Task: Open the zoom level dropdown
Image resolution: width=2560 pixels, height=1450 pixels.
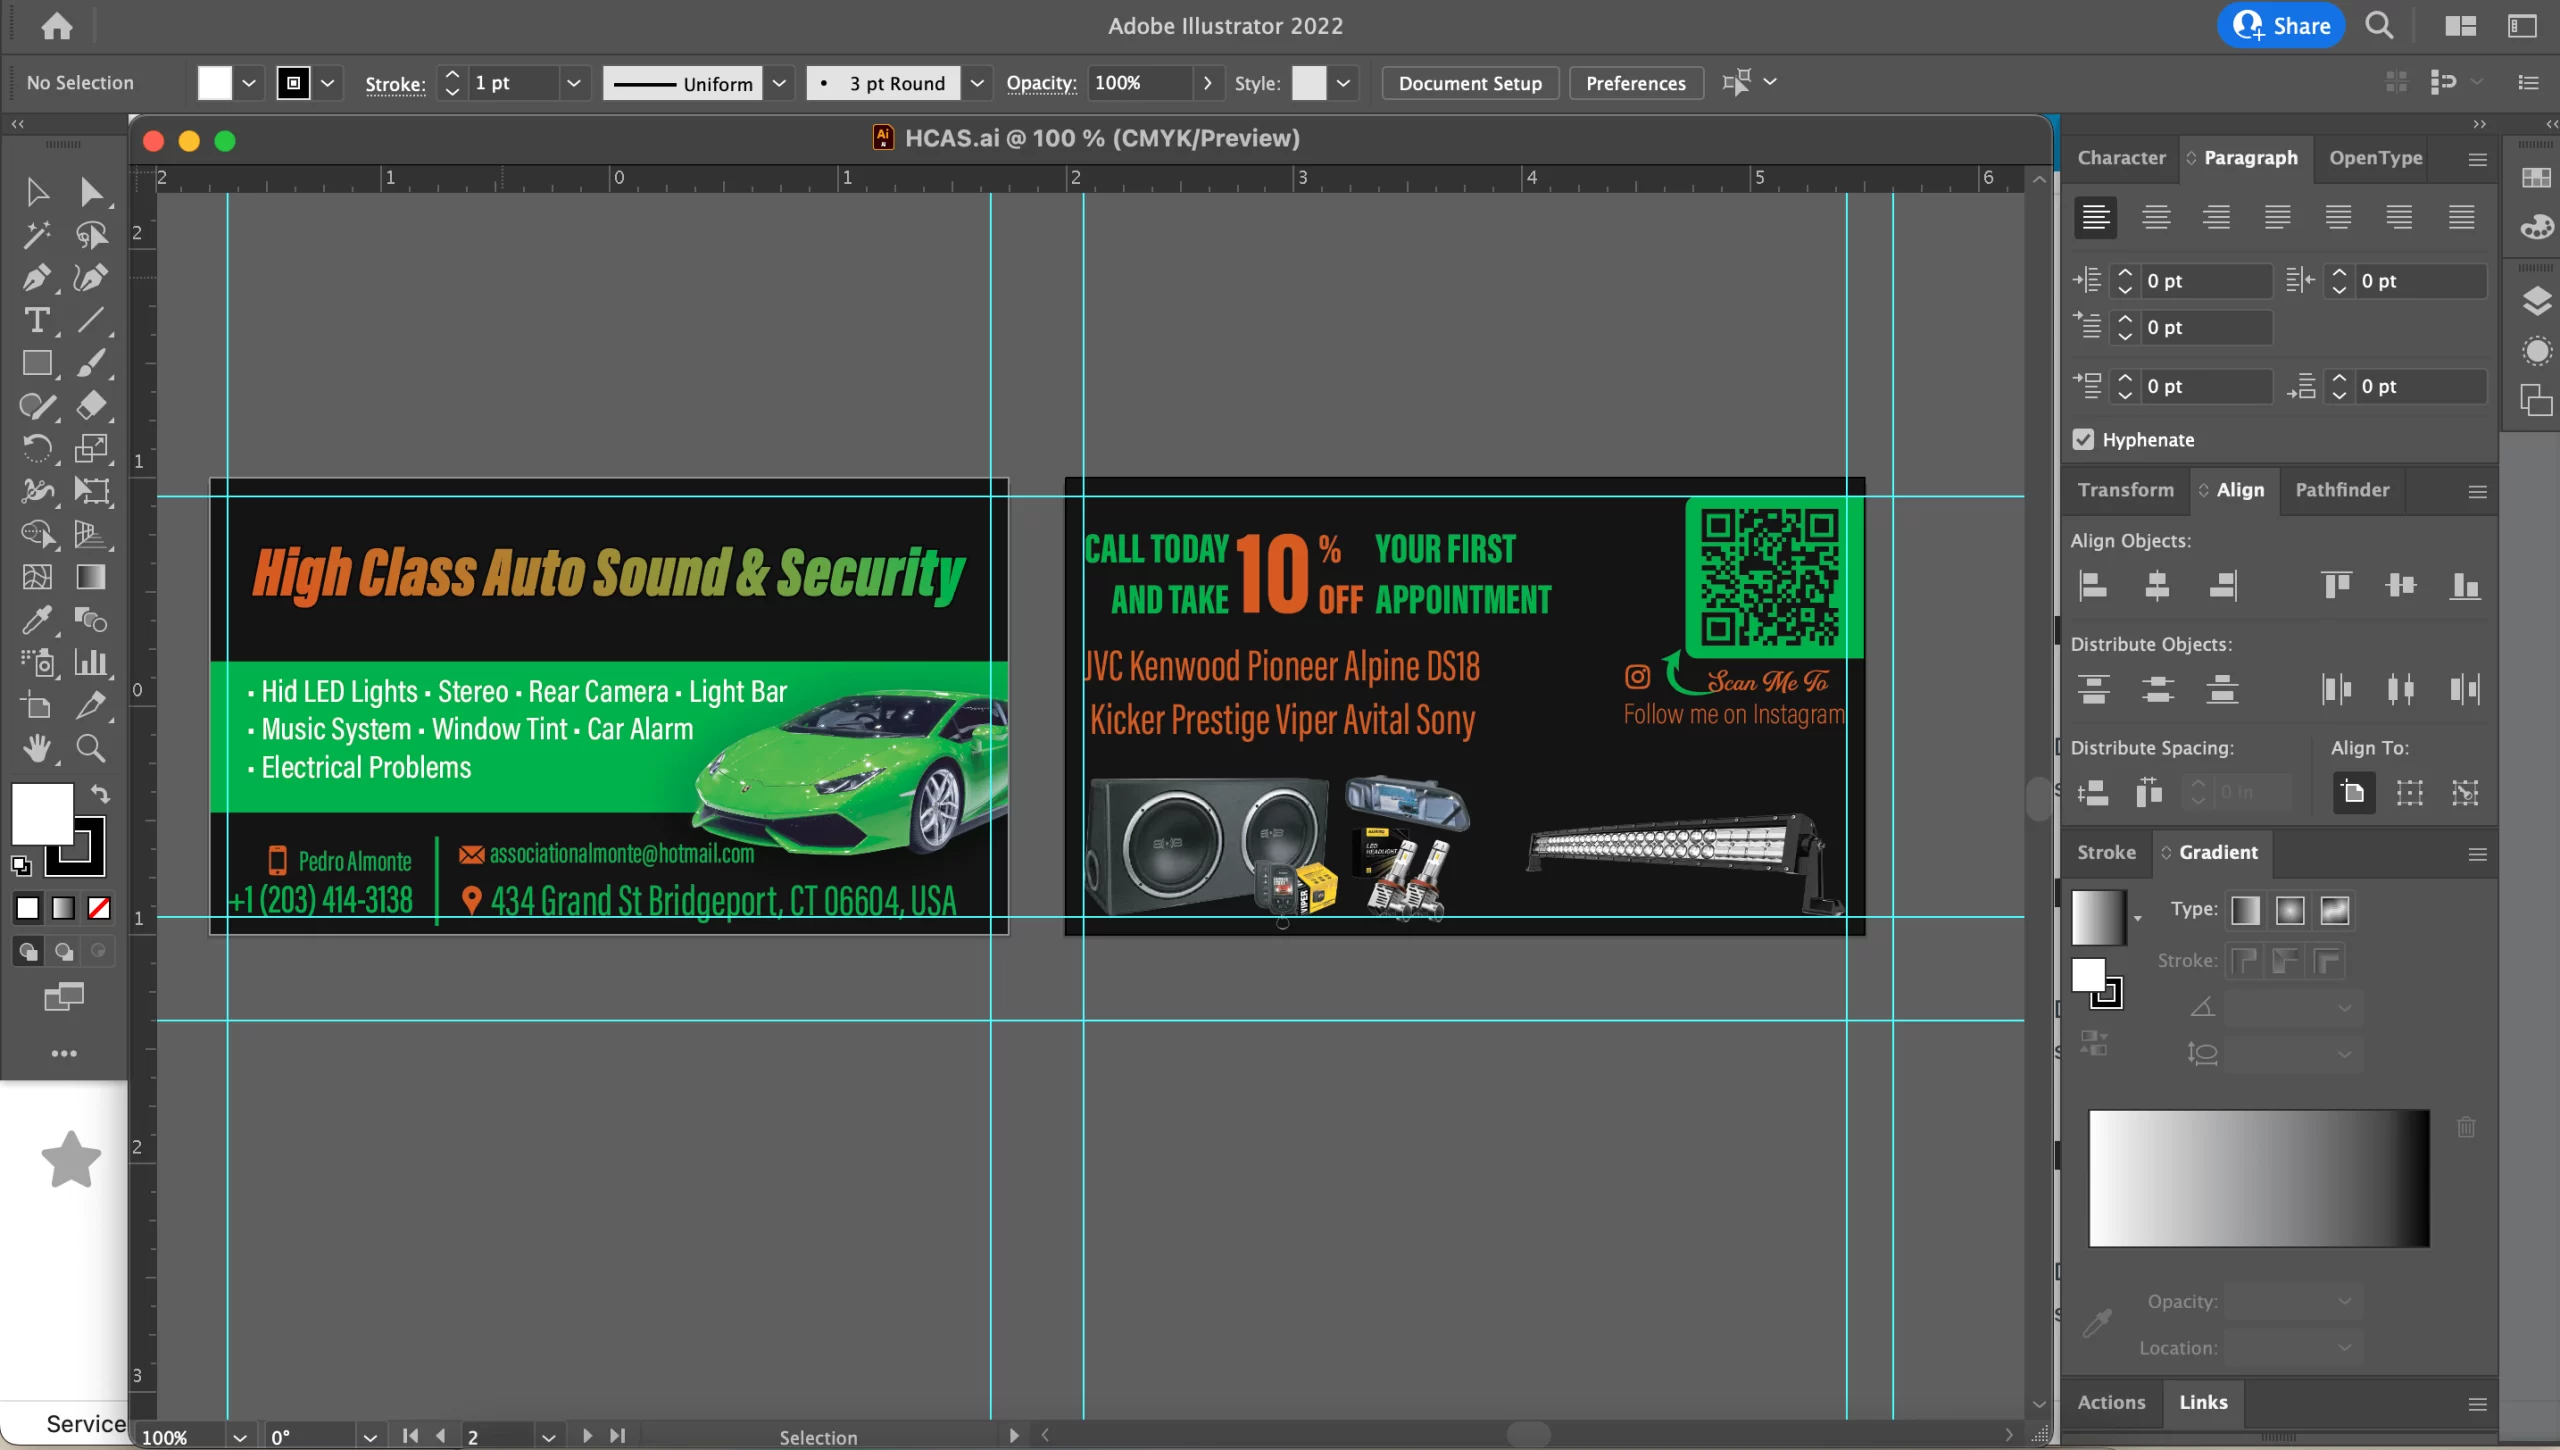Action: tap(240, 1437)
